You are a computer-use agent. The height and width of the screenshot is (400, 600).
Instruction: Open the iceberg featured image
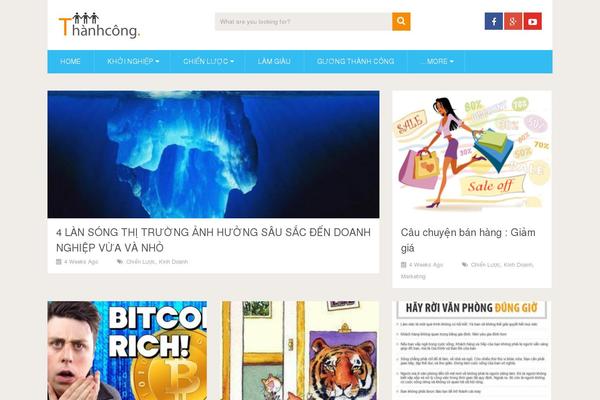214,154
